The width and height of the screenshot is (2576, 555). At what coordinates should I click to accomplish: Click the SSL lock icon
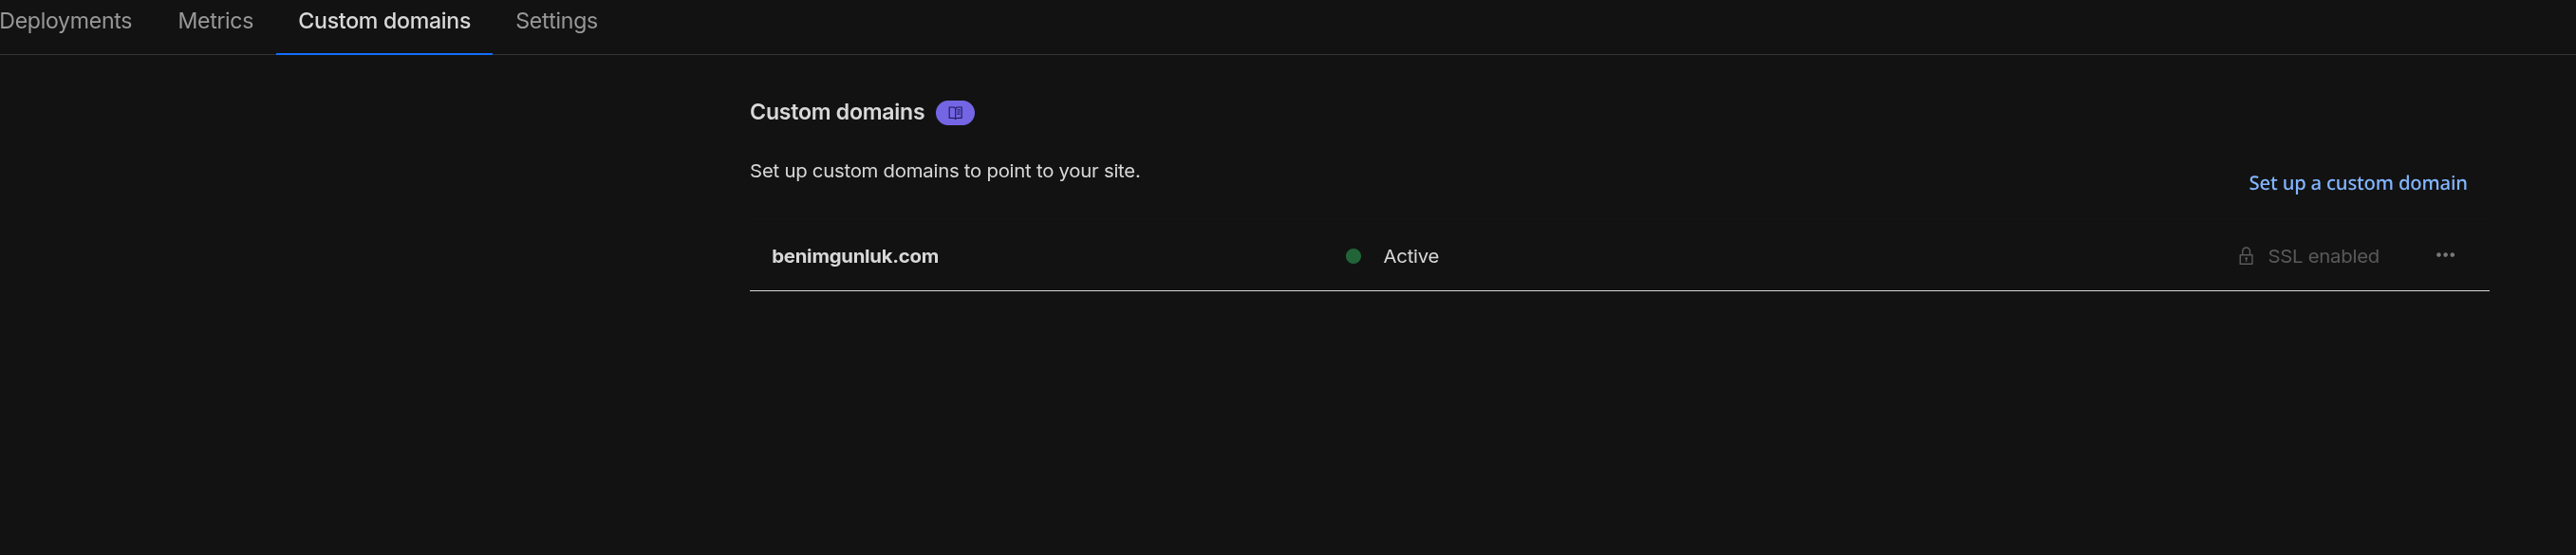2246,256
